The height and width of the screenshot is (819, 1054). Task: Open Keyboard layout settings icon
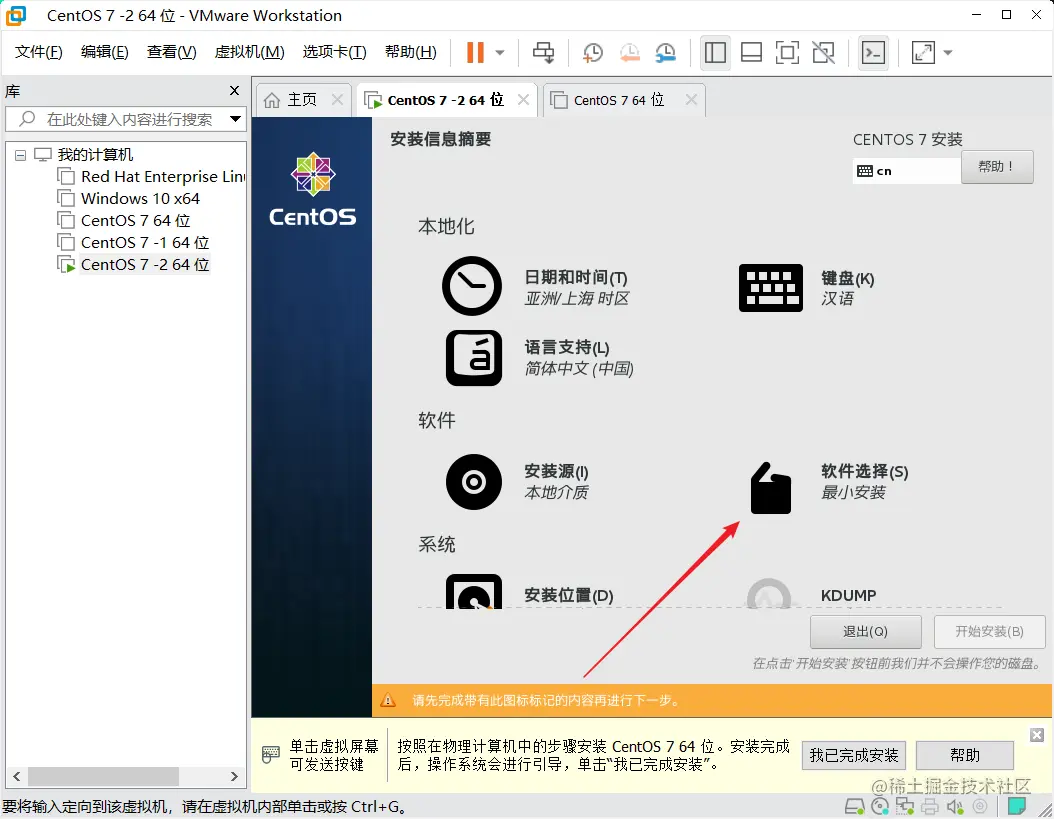(770, 287)
